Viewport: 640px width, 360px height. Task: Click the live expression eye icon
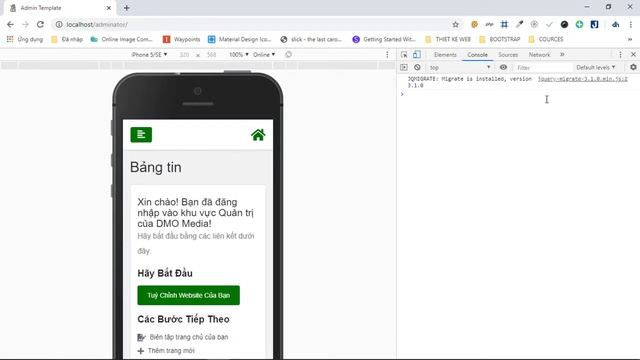503,67
